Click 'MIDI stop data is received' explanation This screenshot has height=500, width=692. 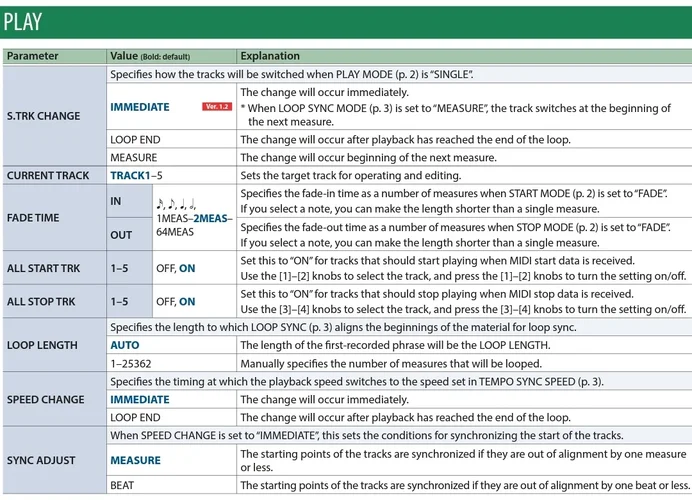[x=463, y=301]
